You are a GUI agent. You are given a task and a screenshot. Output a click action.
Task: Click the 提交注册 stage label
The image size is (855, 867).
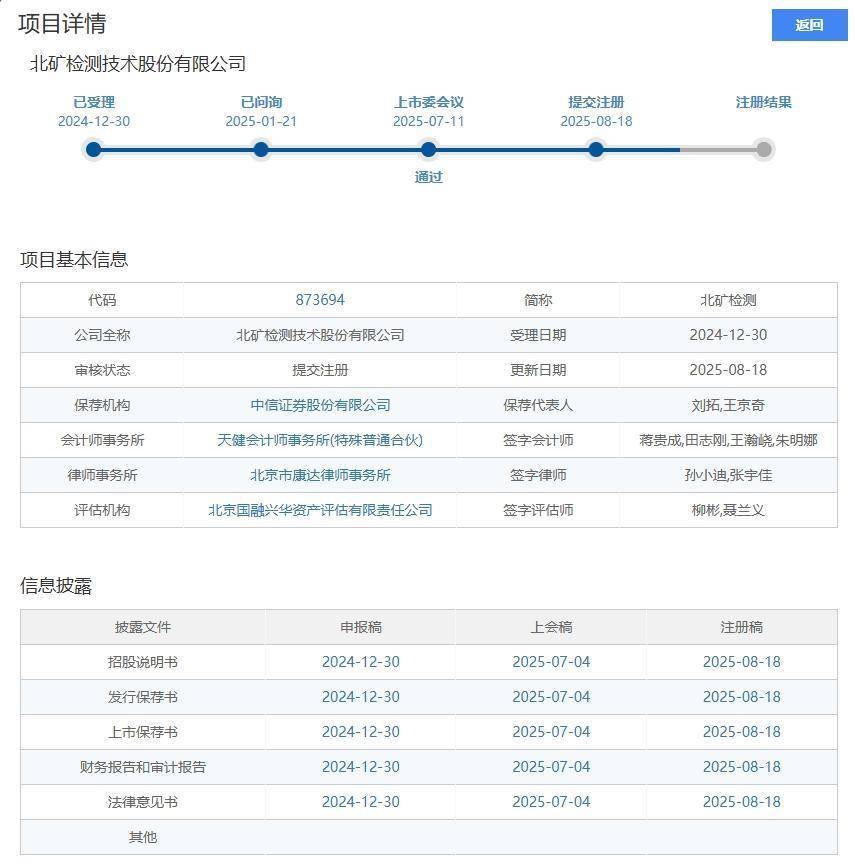(x=596, y=102)
